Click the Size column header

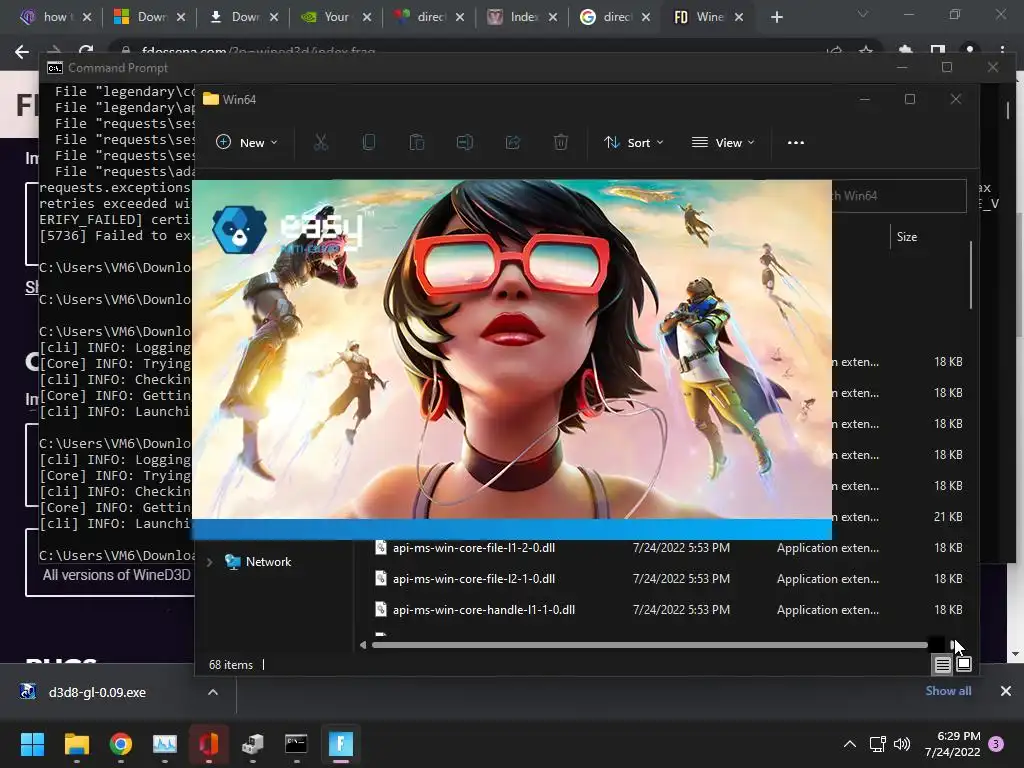click(907, 237)
